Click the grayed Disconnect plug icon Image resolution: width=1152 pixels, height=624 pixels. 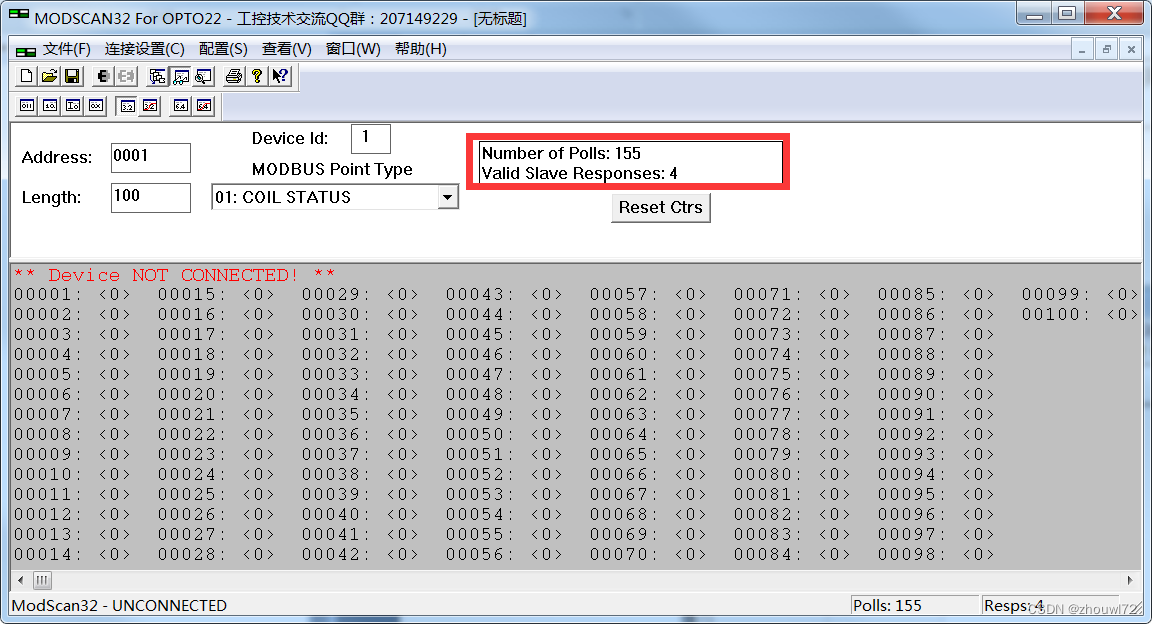pos(126,76)
